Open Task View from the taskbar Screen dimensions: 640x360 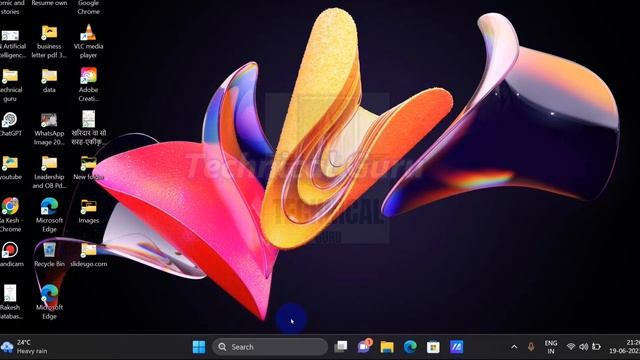click(x=340, y=347)
